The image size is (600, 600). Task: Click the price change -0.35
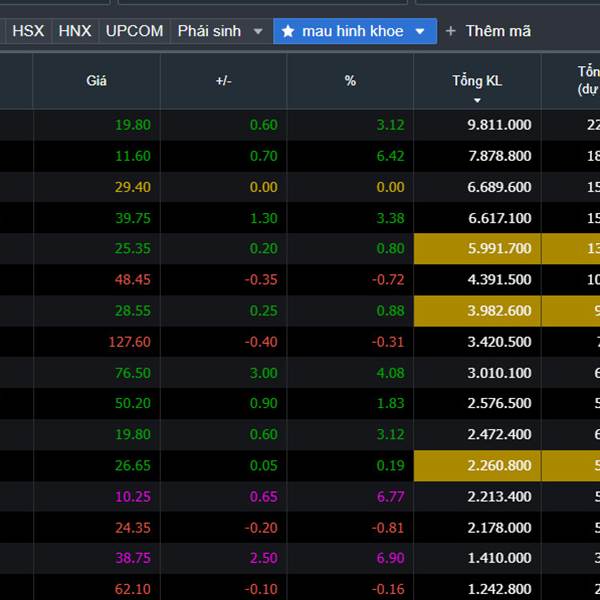pyautogui.click(x=261, y=280)
